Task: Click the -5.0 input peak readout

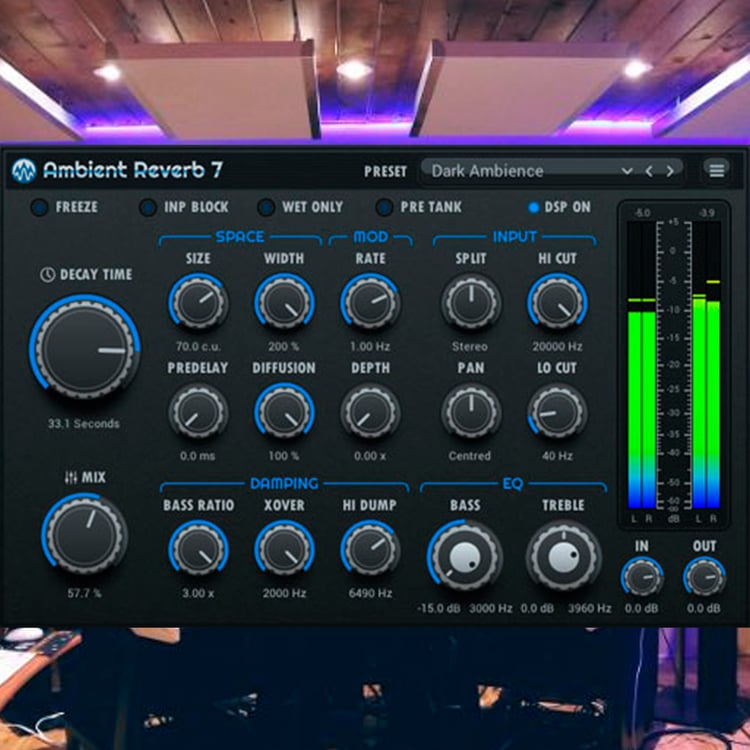Action: coord(641,213)
